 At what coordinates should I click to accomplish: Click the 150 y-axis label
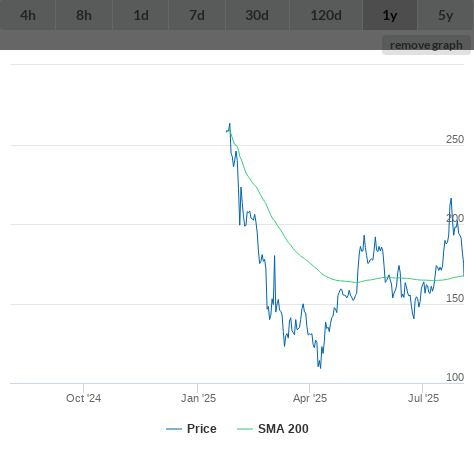point(455,298)
